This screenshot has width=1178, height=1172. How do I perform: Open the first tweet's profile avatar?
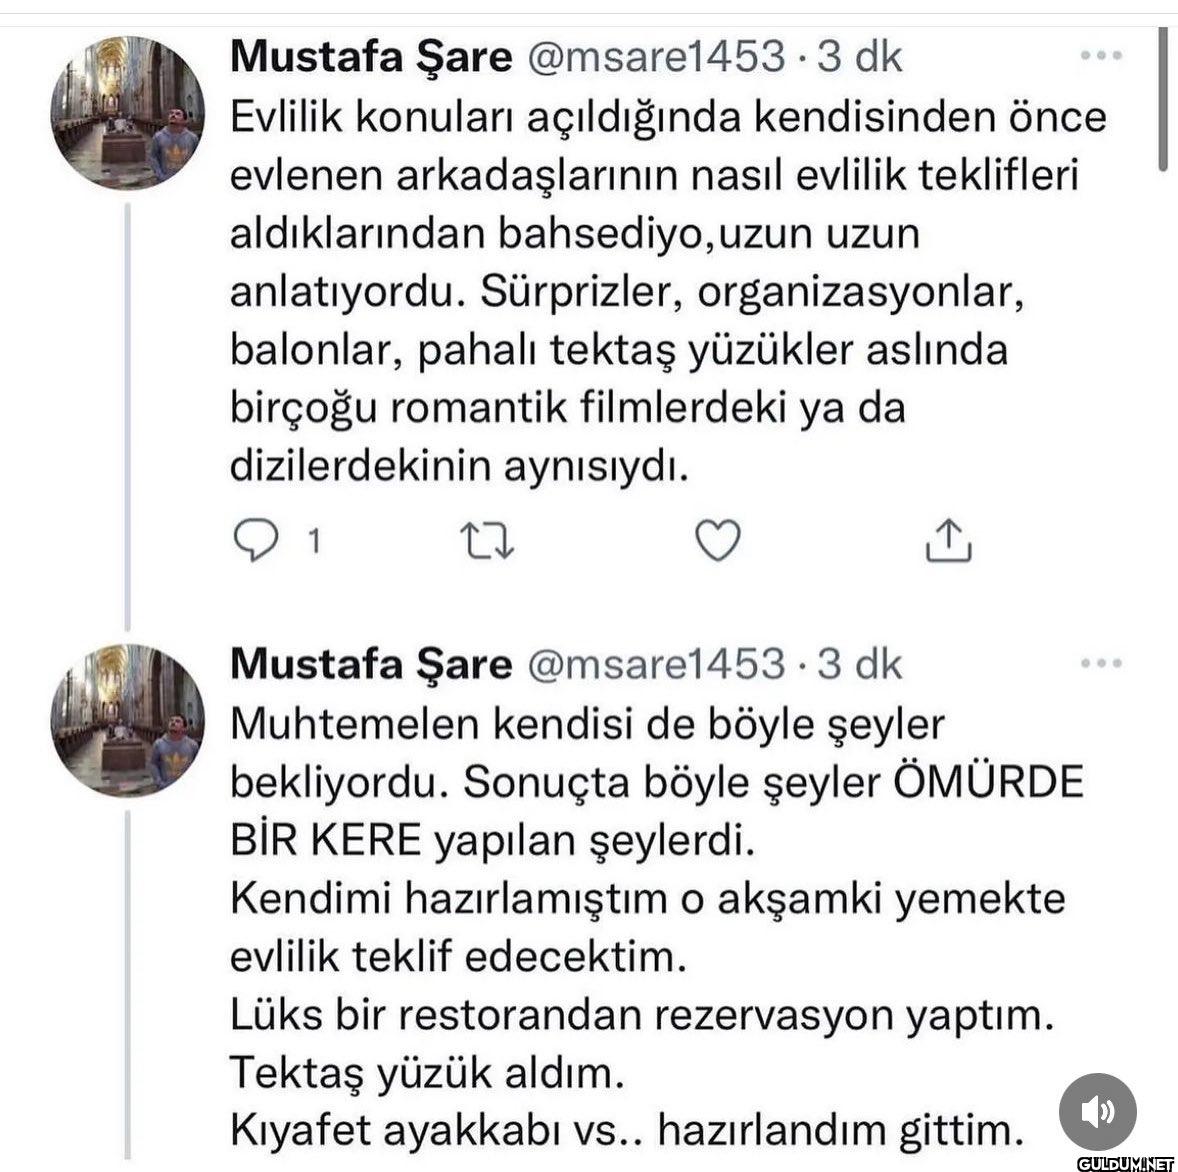coord(128,113)
